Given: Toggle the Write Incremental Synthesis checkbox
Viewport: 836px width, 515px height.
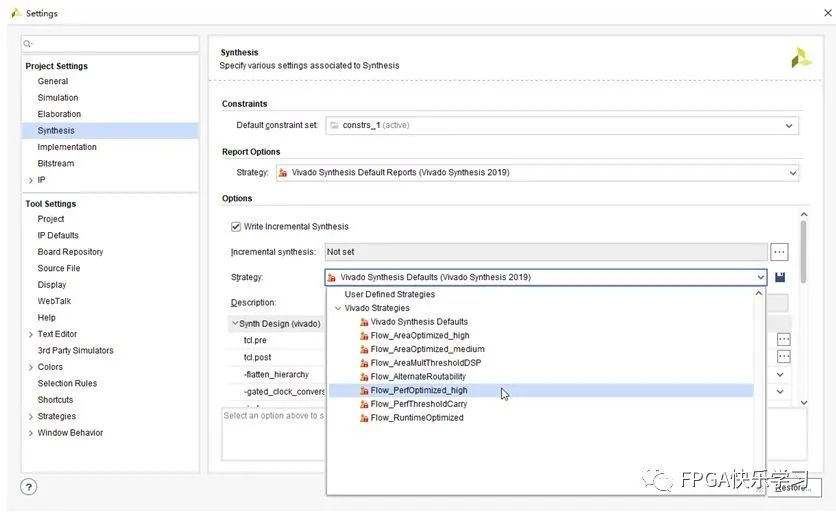Looking at the screenshot, I should point(237,227).
